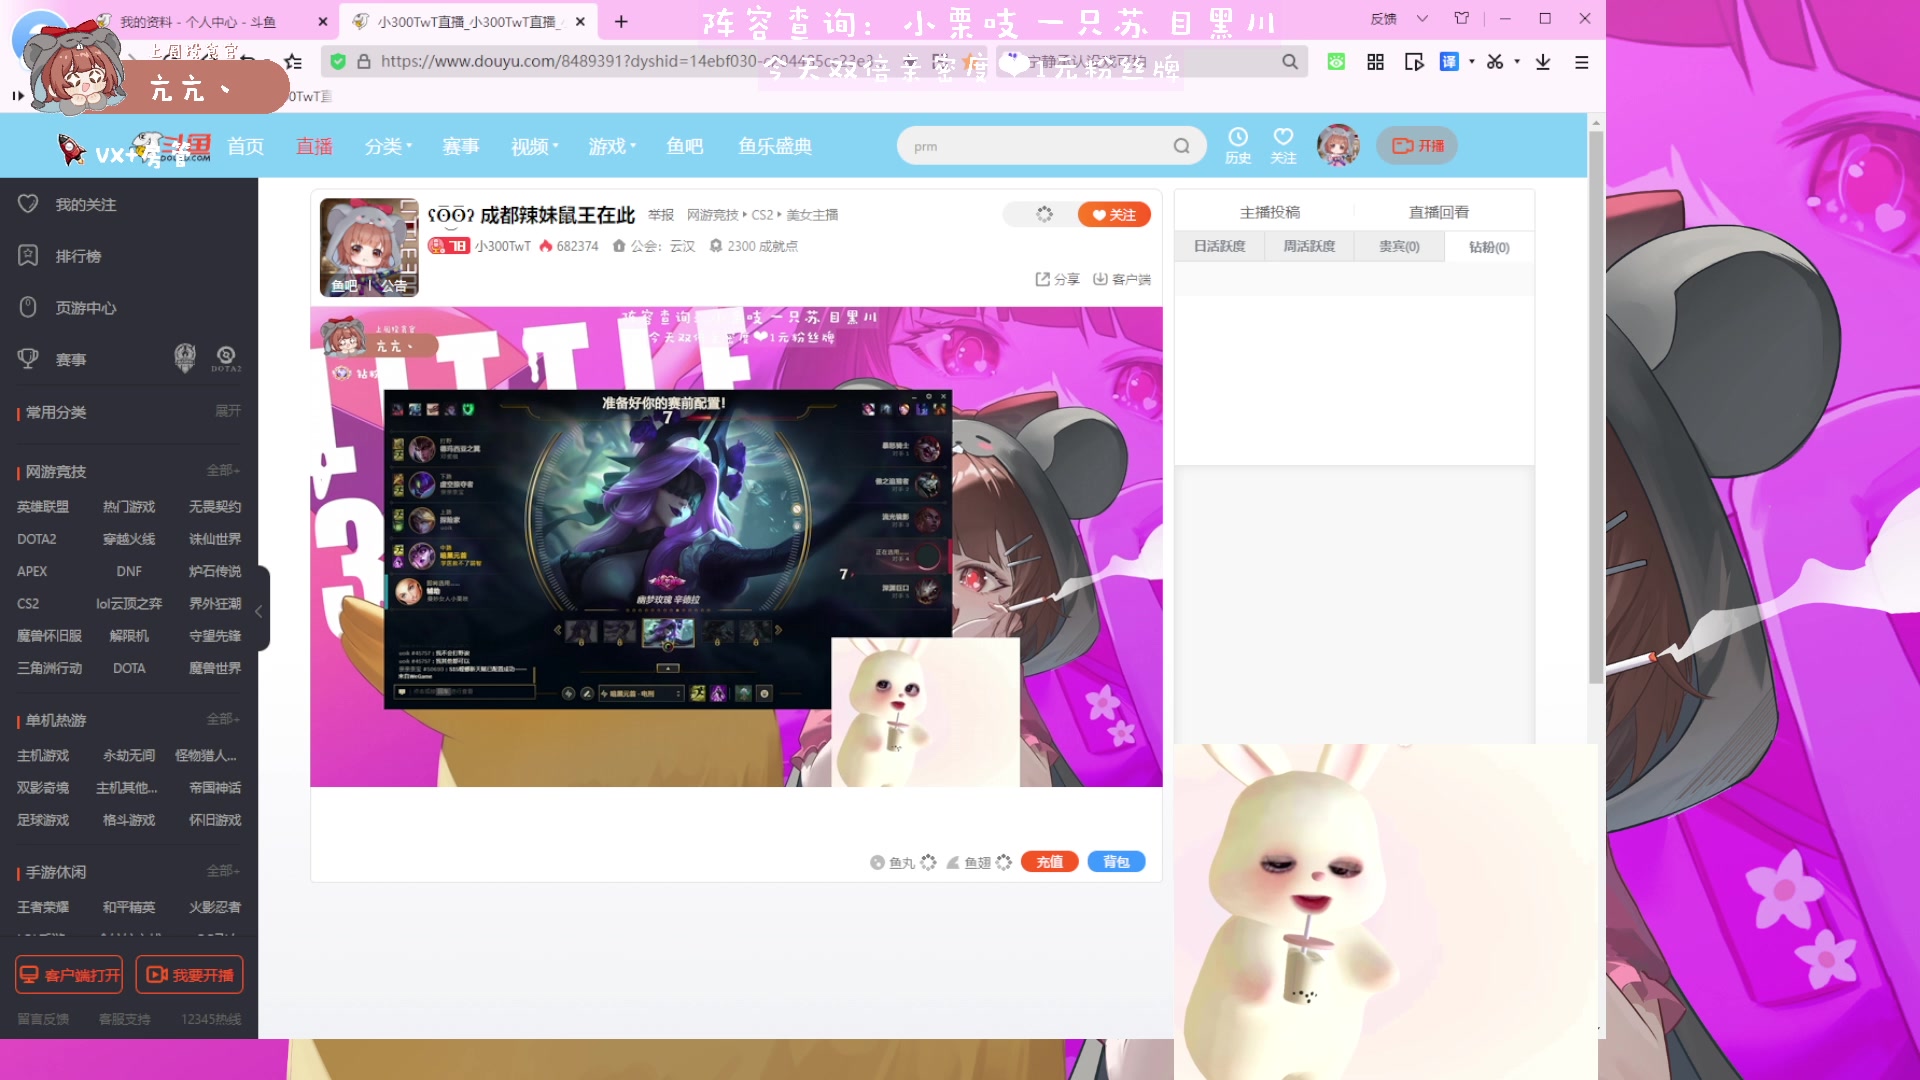Close the 小300TwT直播 tab

point(580,21)
